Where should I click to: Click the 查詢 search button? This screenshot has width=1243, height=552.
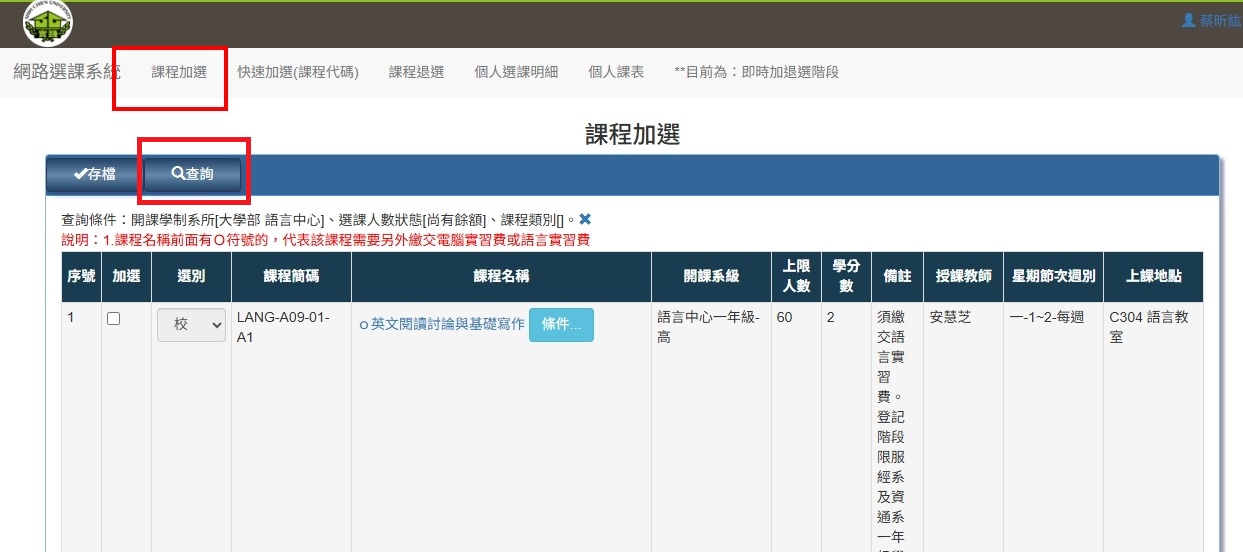click(192, 174)
